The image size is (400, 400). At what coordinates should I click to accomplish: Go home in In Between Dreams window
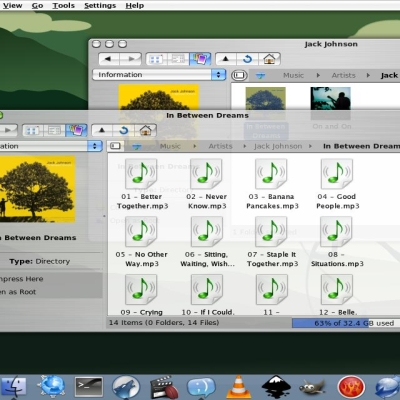pos(146,130)
